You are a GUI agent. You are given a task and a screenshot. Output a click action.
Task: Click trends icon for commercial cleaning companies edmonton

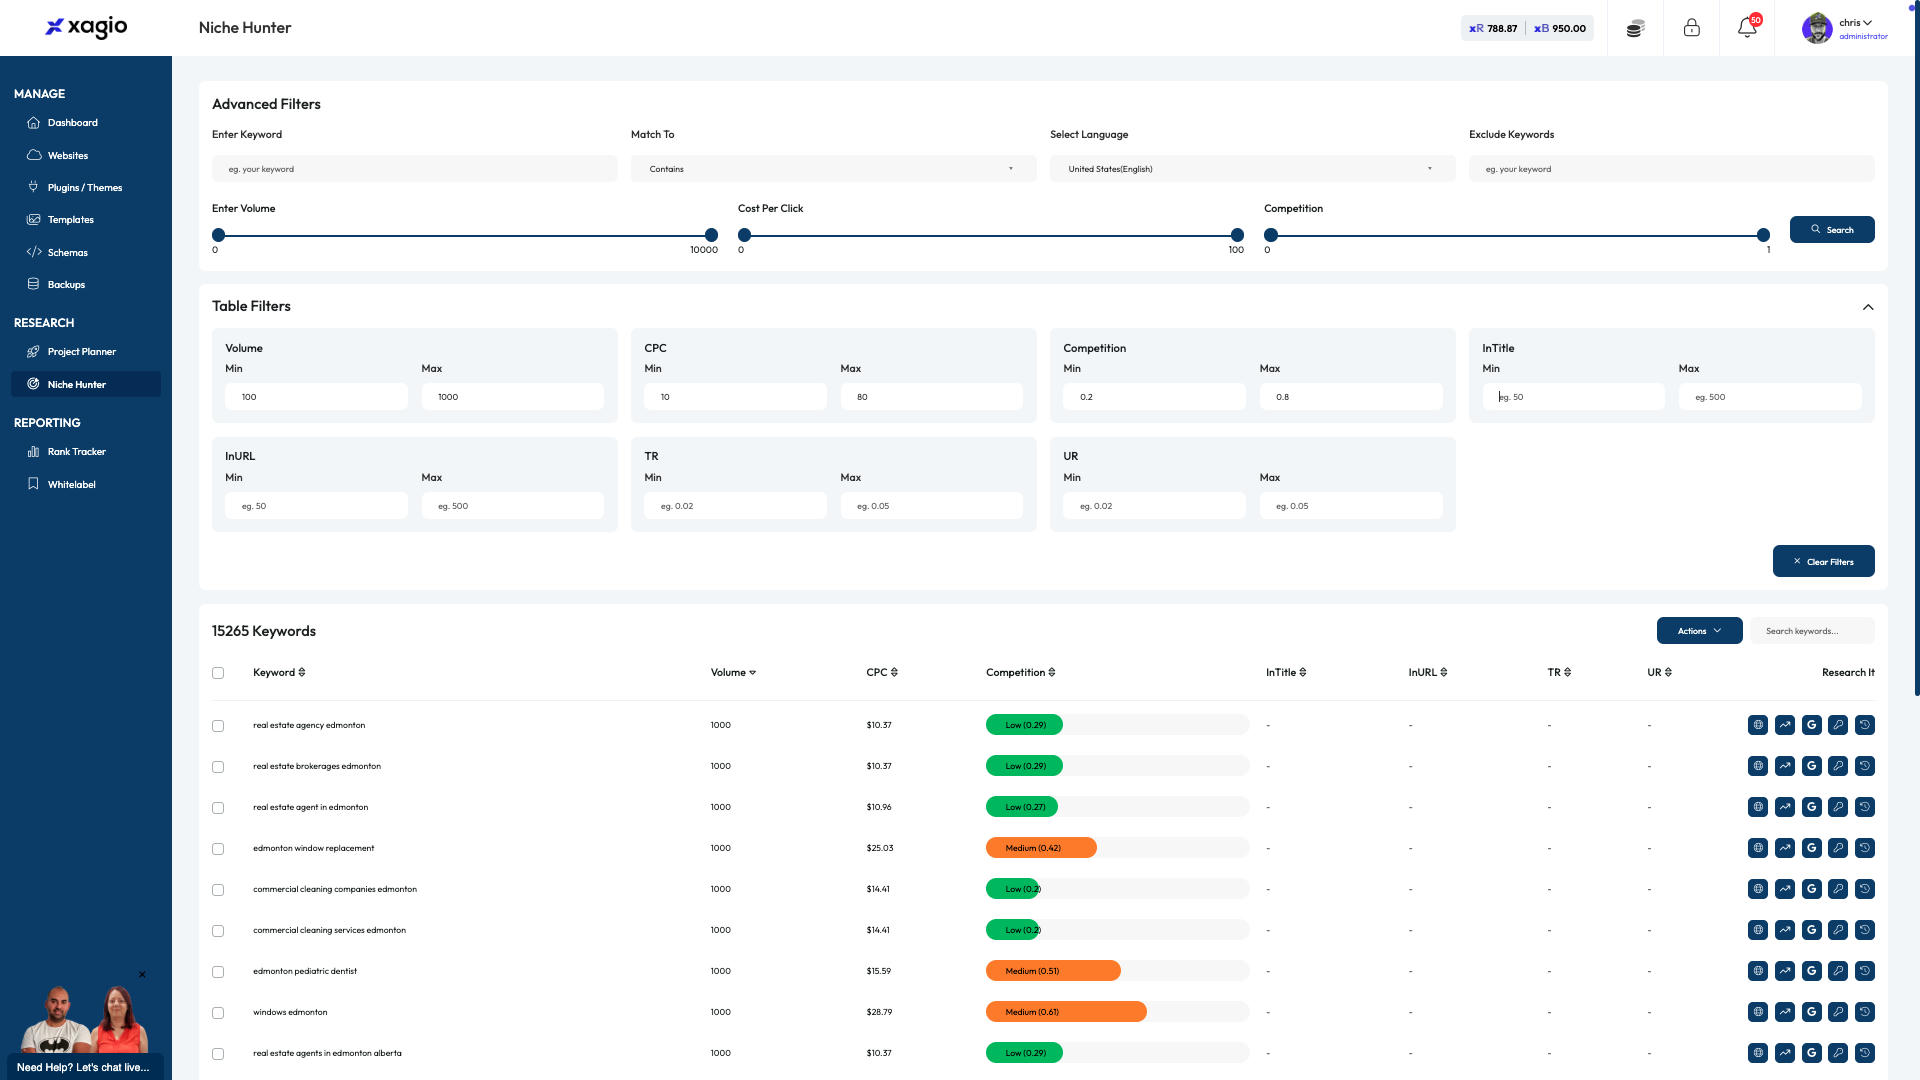(x=1785, y=889)
